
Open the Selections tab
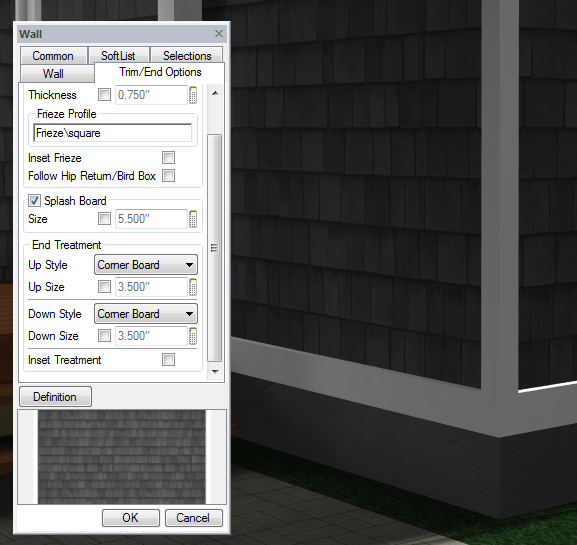[x=187, y=56]
